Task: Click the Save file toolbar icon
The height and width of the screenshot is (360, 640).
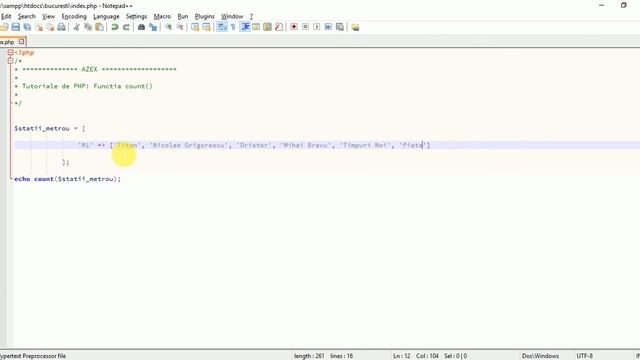Action: (16, 27)
